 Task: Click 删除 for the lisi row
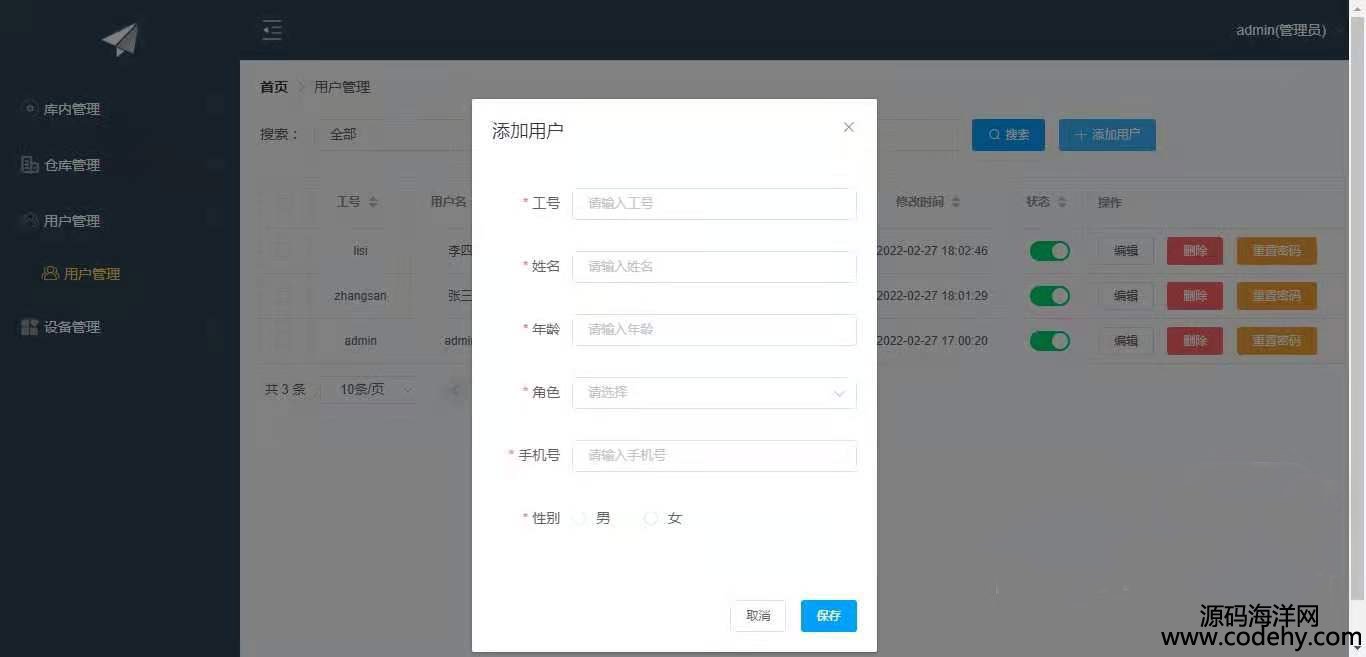click(x=1195, y=251)
